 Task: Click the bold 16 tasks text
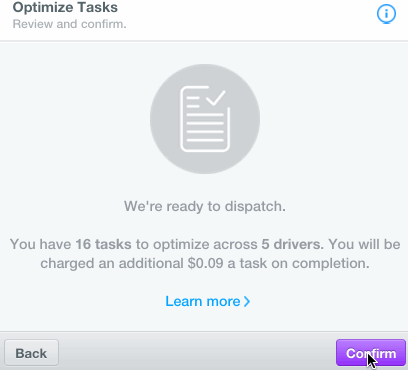tap(103, 244)
